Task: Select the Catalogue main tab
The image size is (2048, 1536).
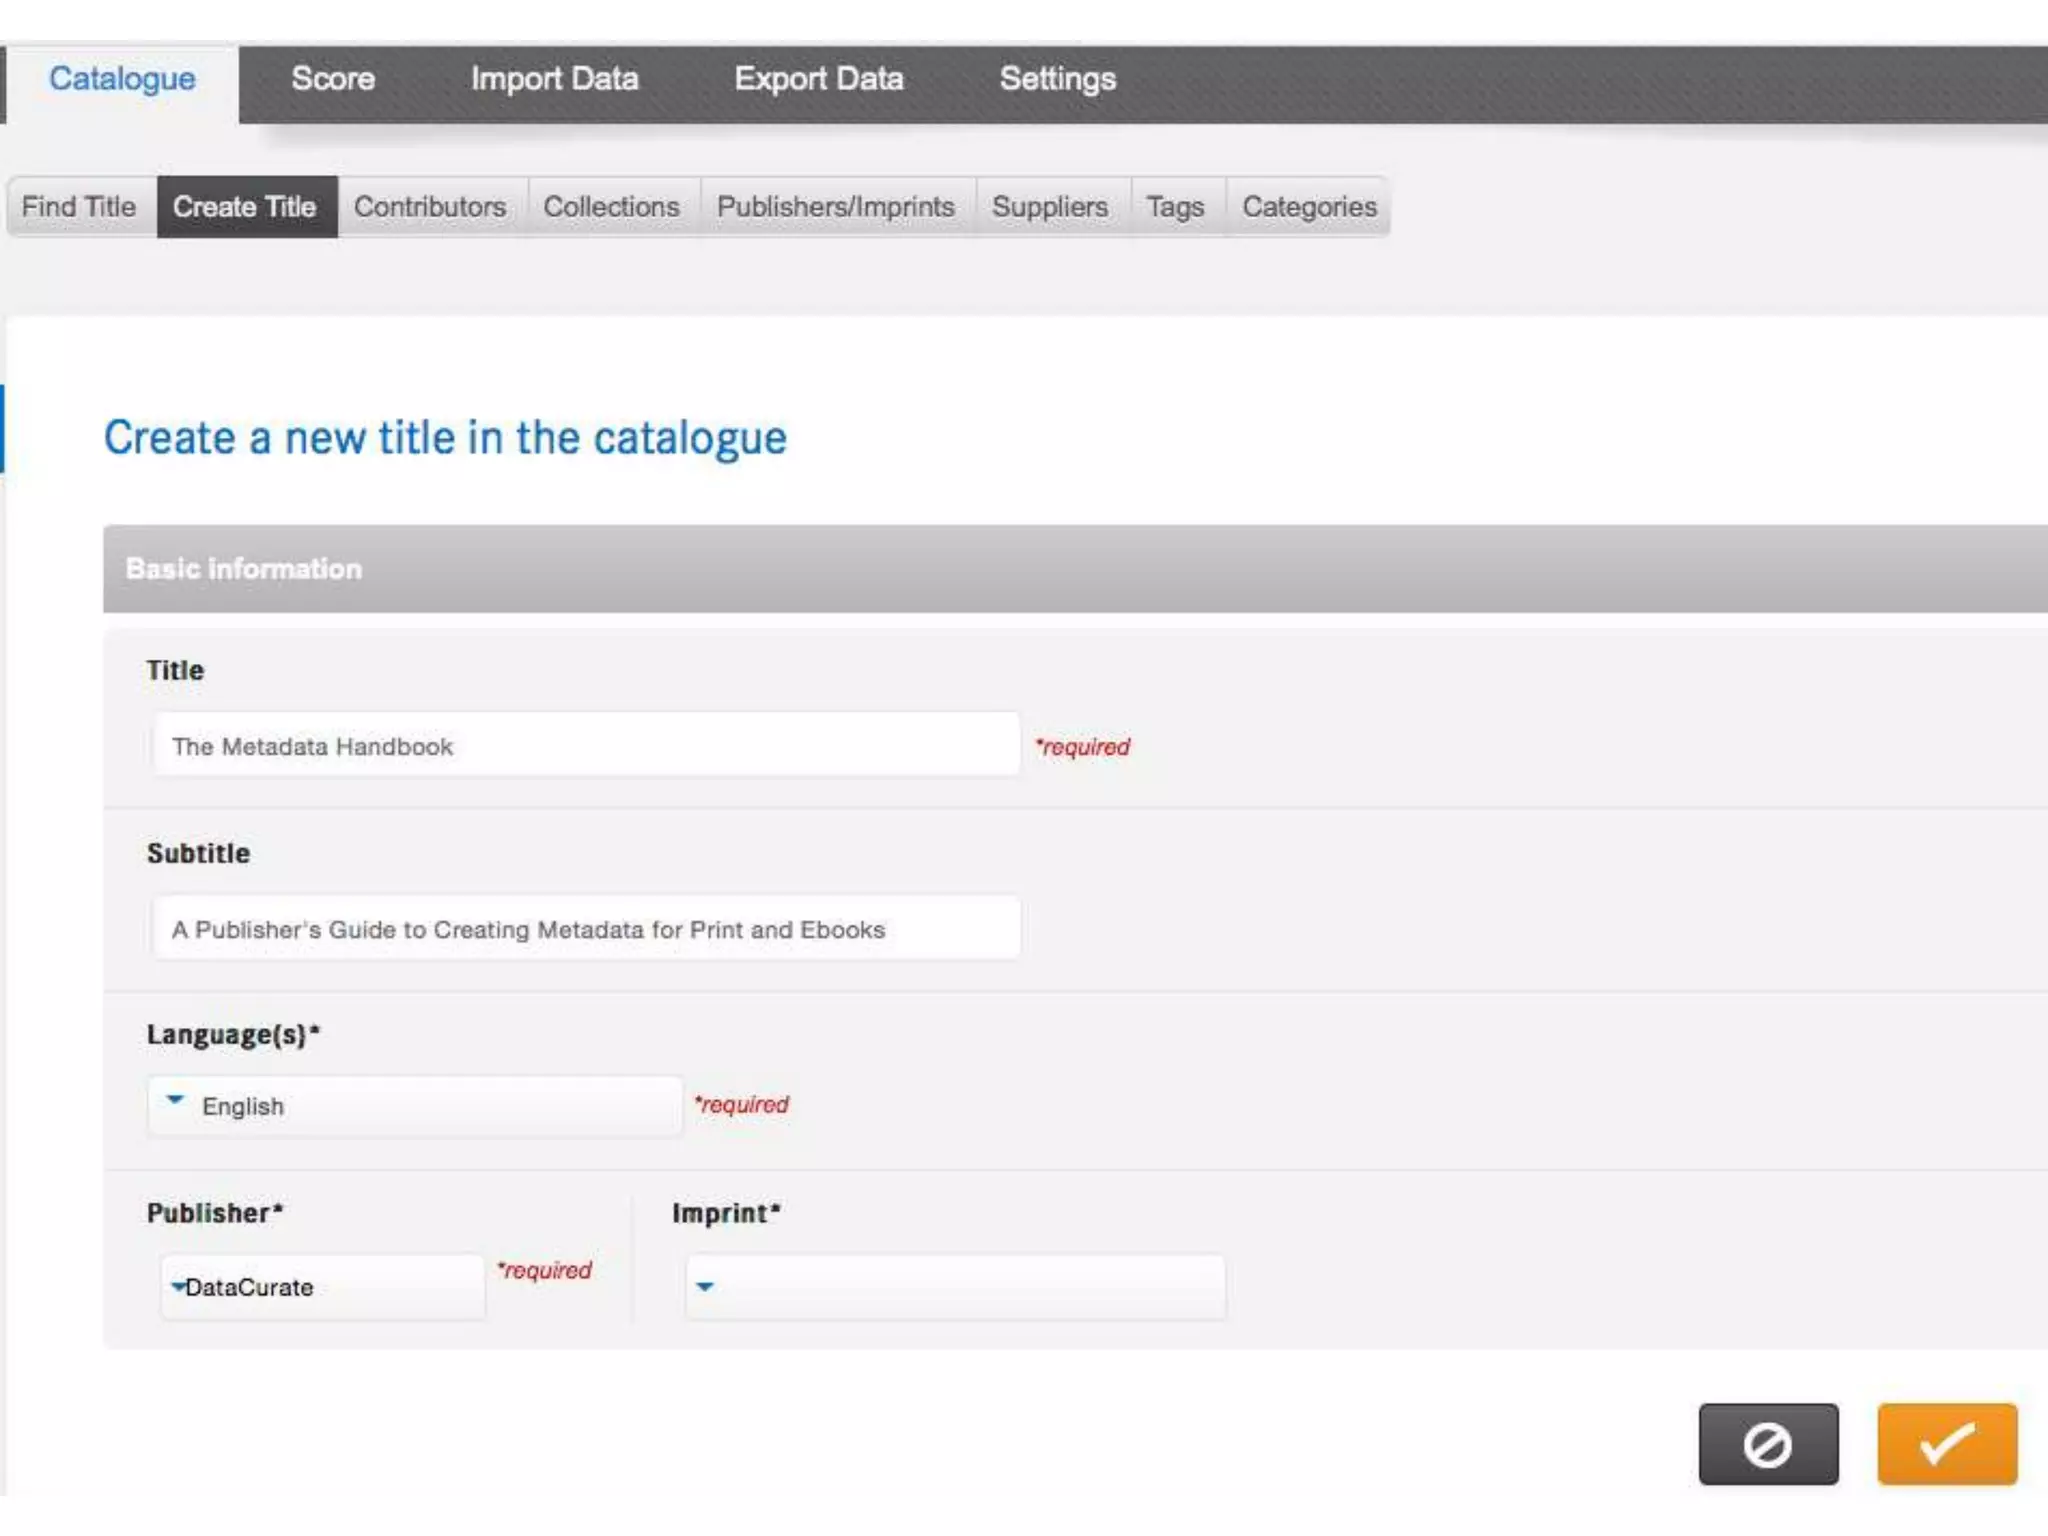Action: (122, 79)
